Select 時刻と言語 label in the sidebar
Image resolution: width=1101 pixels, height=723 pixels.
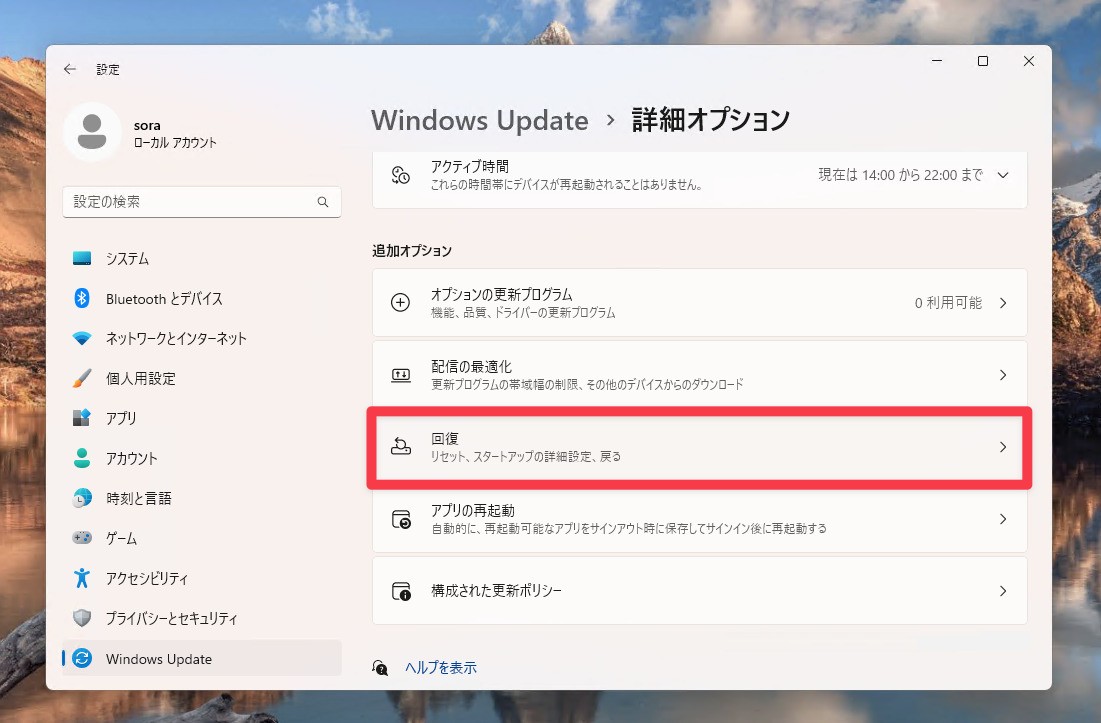(x=138, y=498)
